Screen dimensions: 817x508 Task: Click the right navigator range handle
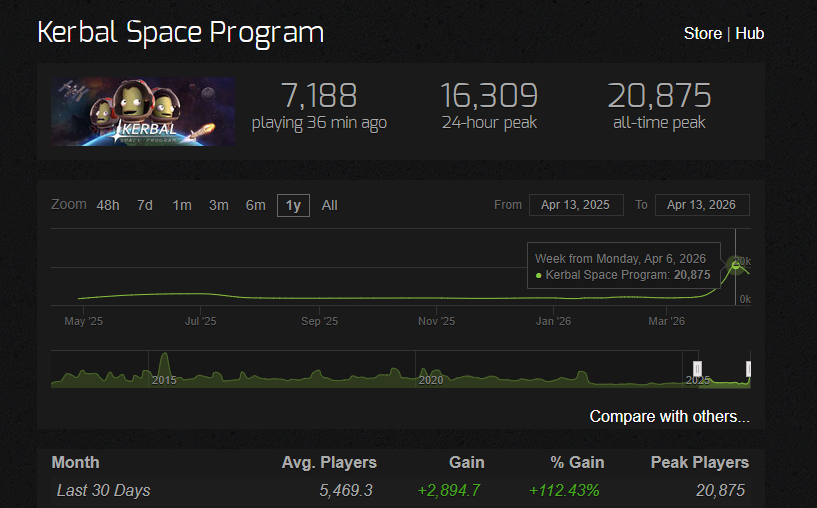748,369
